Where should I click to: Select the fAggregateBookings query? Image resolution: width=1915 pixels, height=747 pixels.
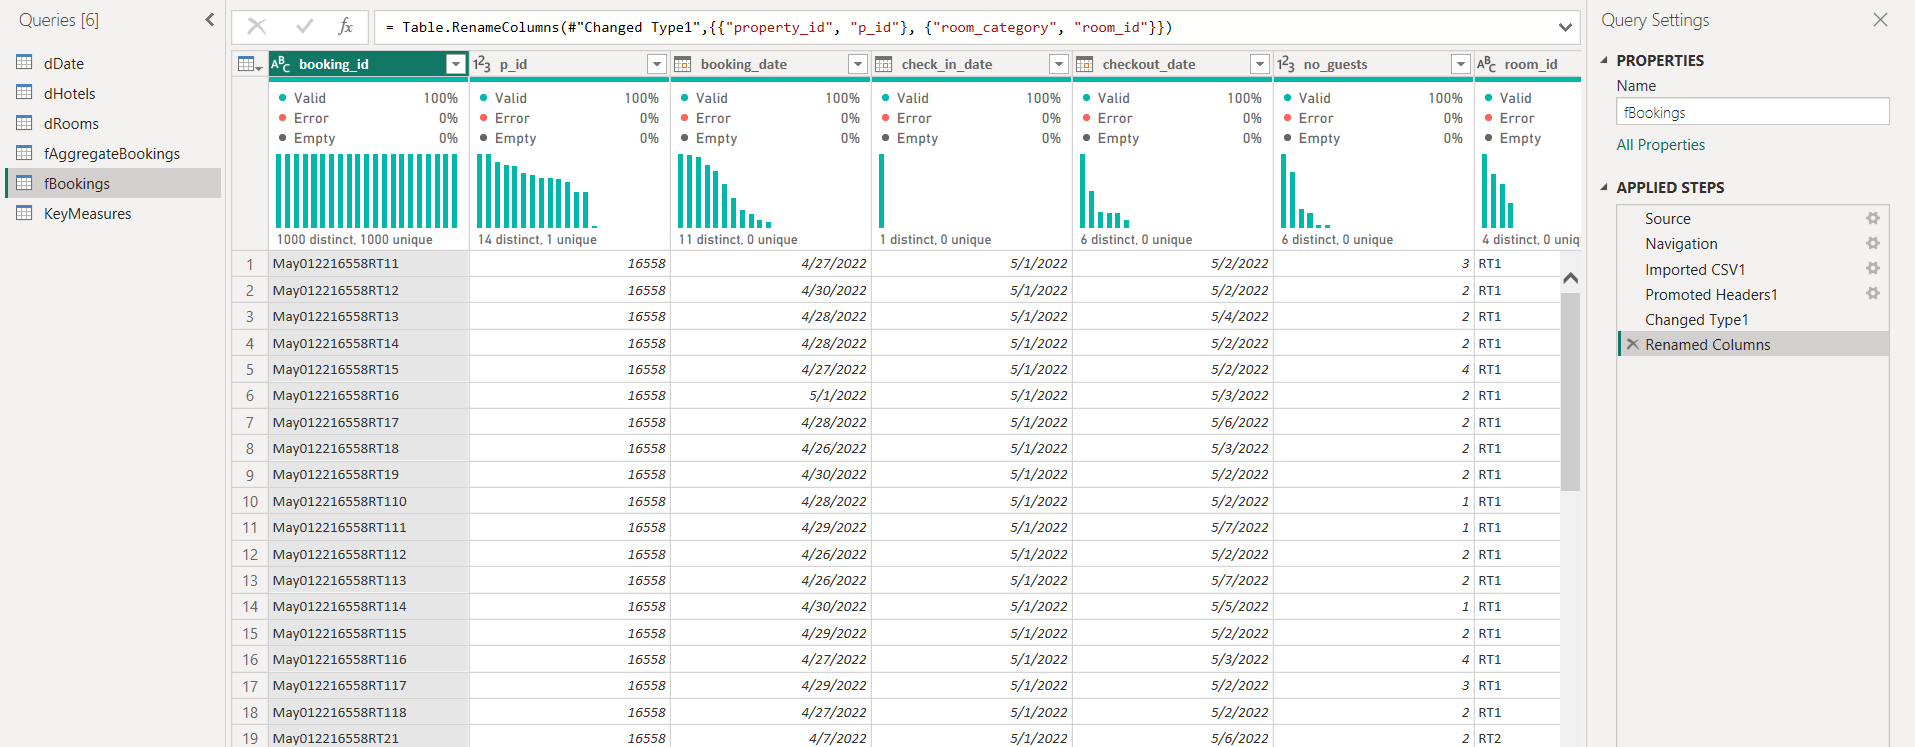tap(113, 153)
